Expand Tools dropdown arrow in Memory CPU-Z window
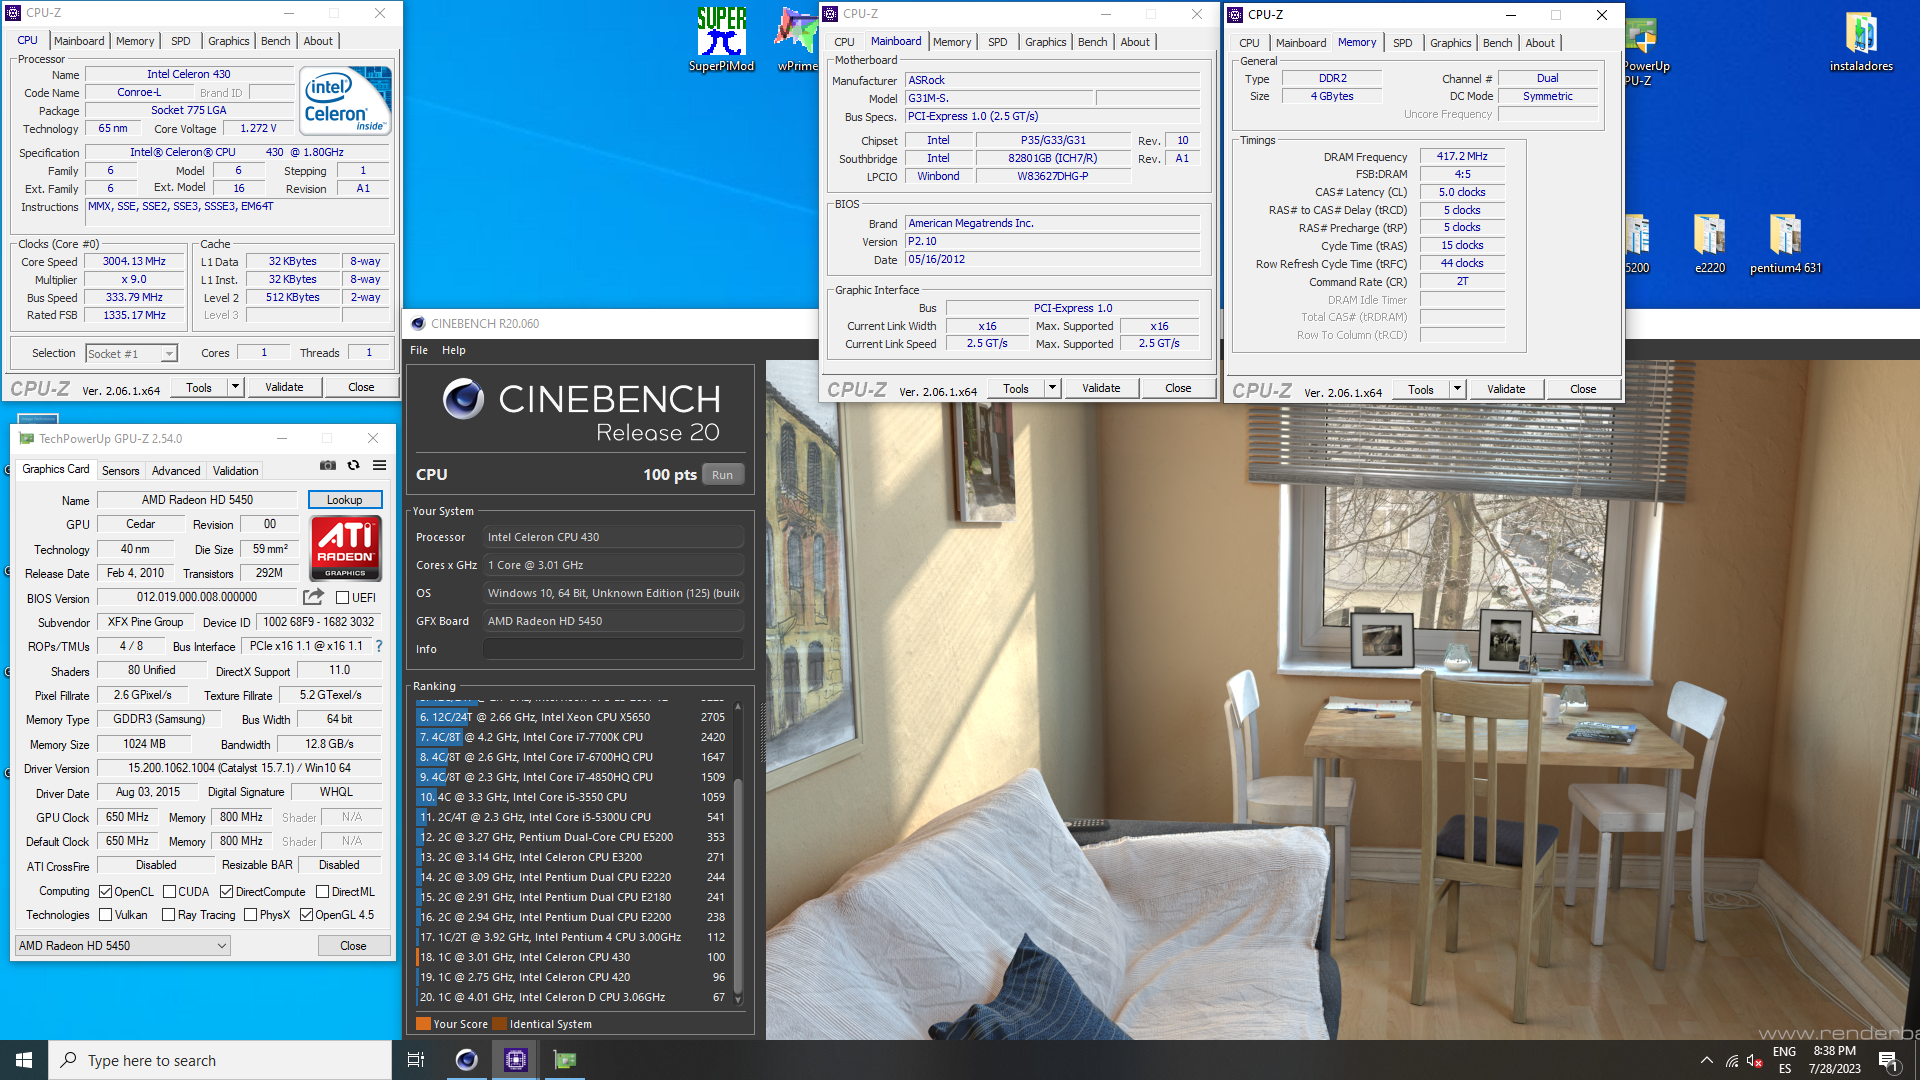 (x=1457, y=389)
